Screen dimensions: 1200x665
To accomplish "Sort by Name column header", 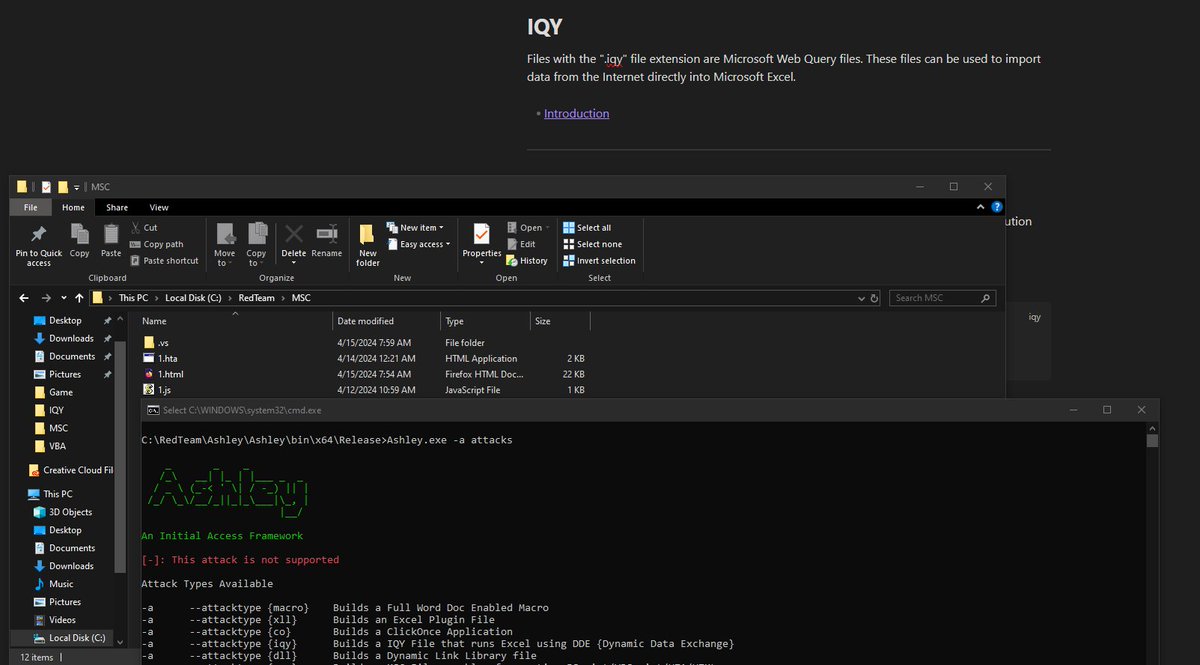I will pyautogui.click(x=235, y=321).
